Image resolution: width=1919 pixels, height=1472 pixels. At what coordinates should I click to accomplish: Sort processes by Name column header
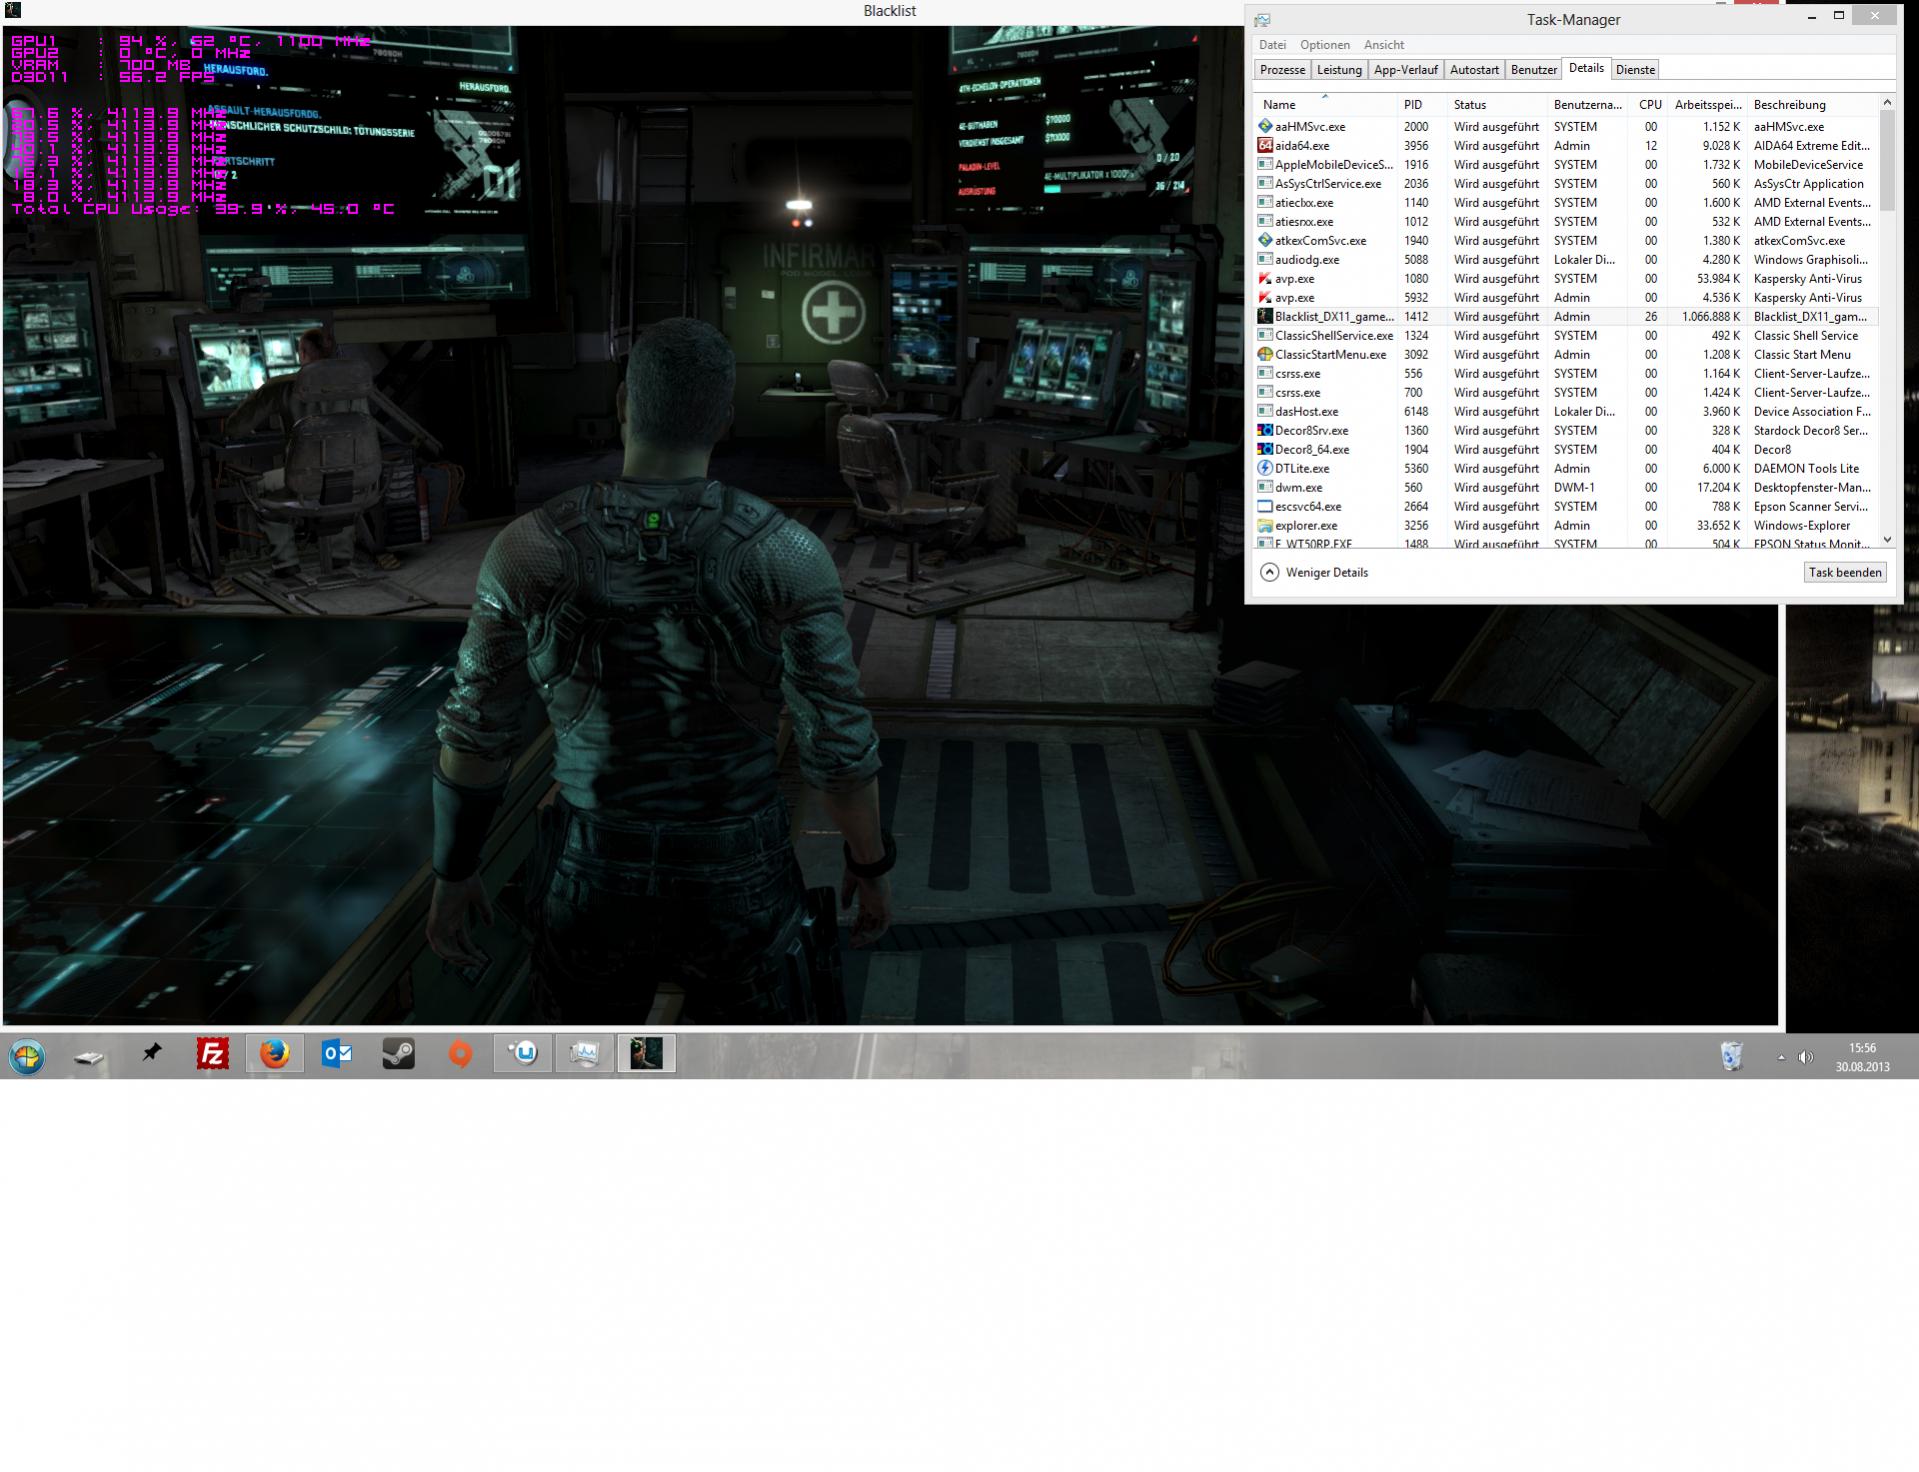point(1325,105)
